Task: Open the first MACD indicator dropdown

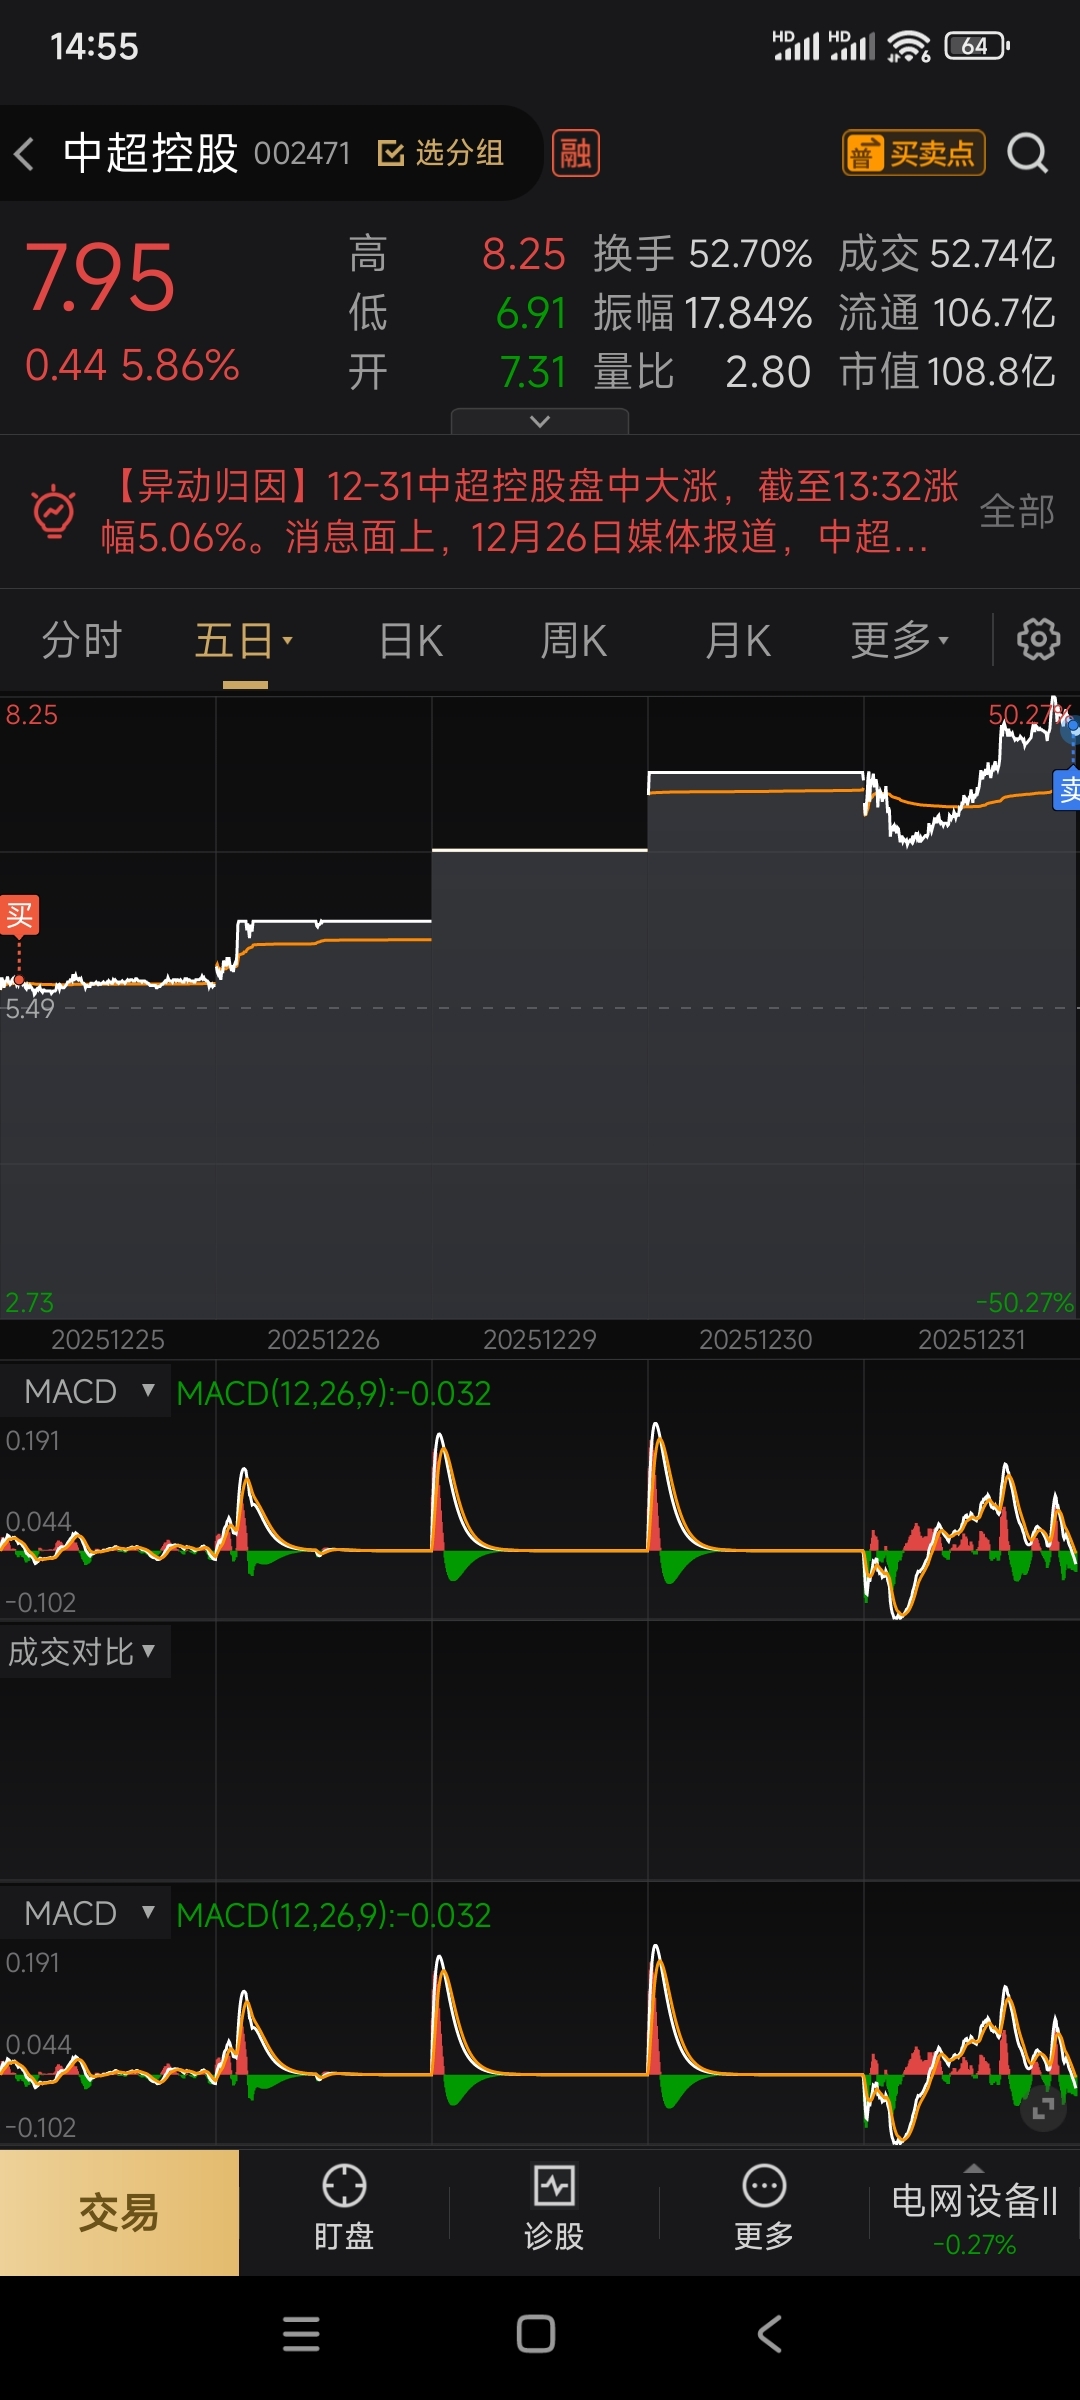Action: [86, 1391]
